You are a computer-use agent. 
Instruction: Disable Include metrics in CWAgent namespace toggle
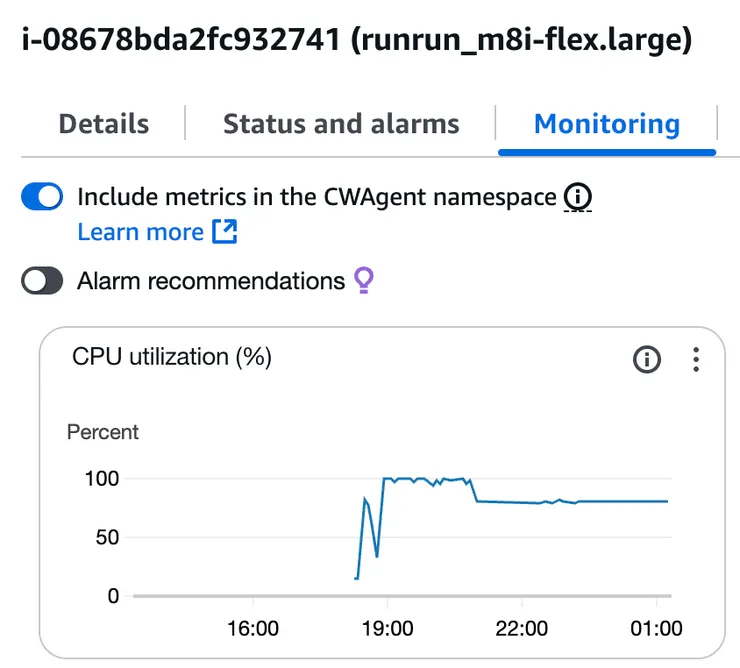tap(42, 197)
